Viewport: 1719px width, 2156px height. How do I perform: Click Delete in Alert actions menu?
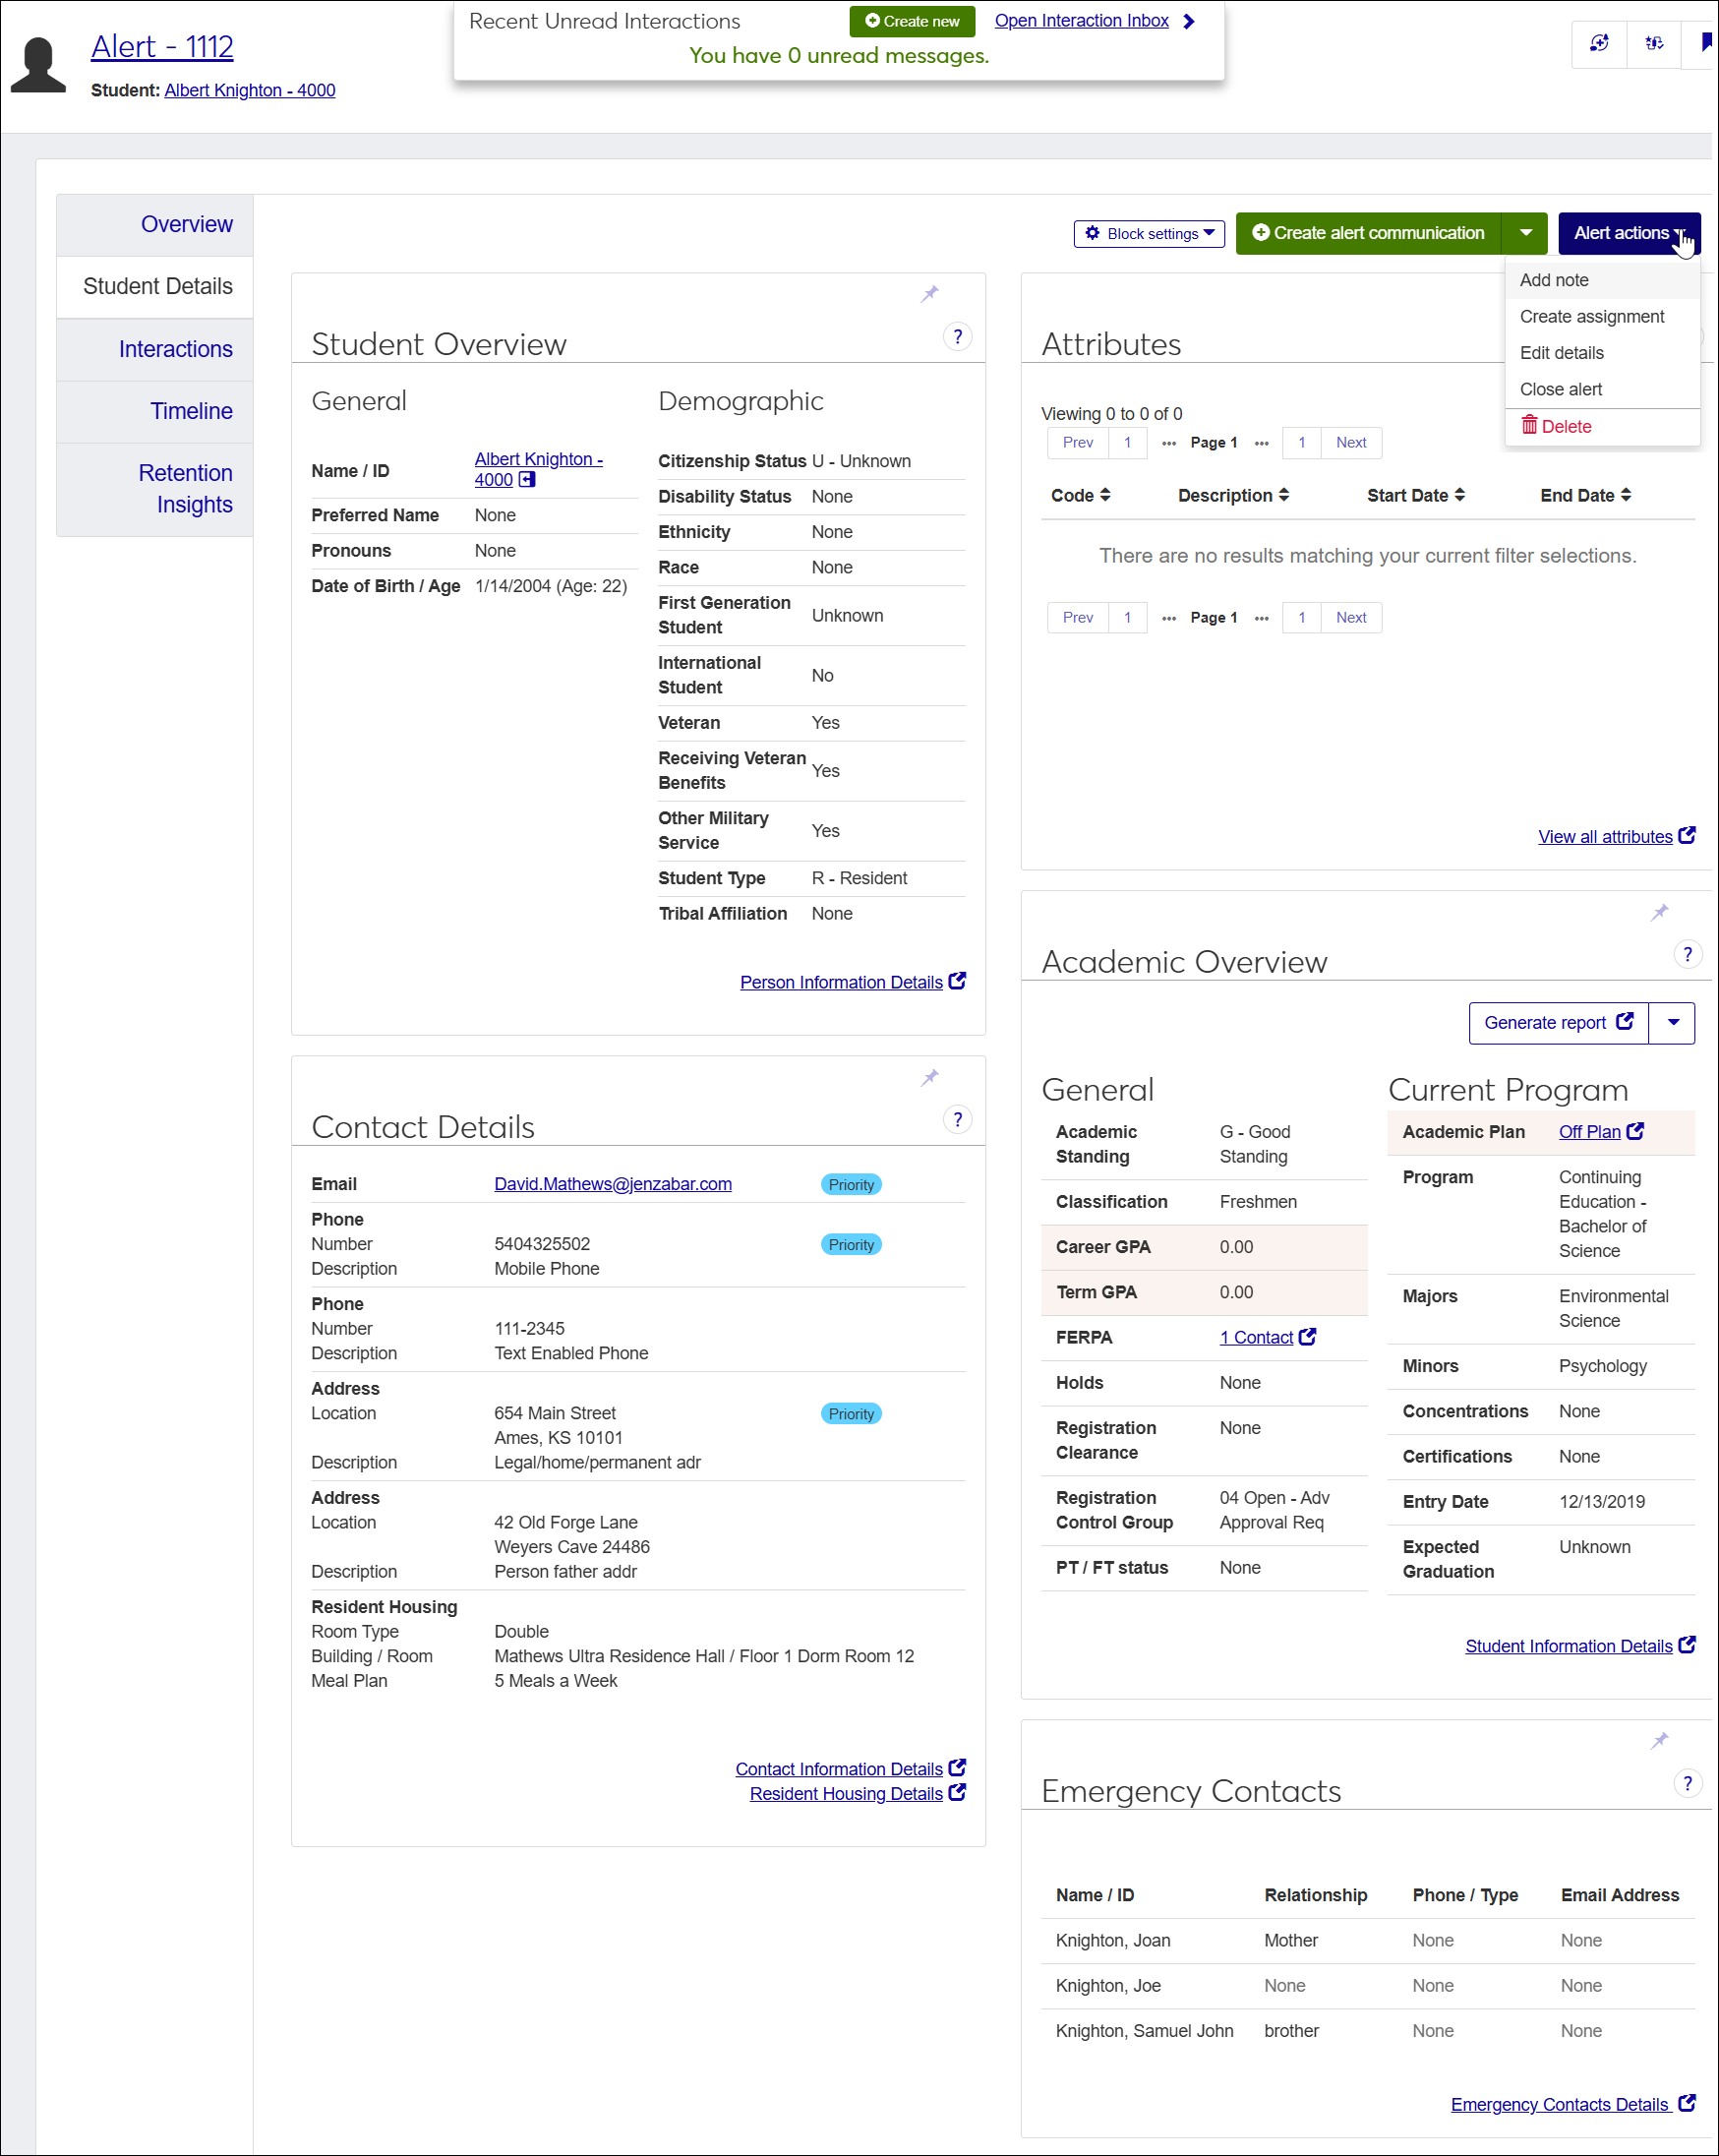pyautogui.click(x=1602, y=427)
